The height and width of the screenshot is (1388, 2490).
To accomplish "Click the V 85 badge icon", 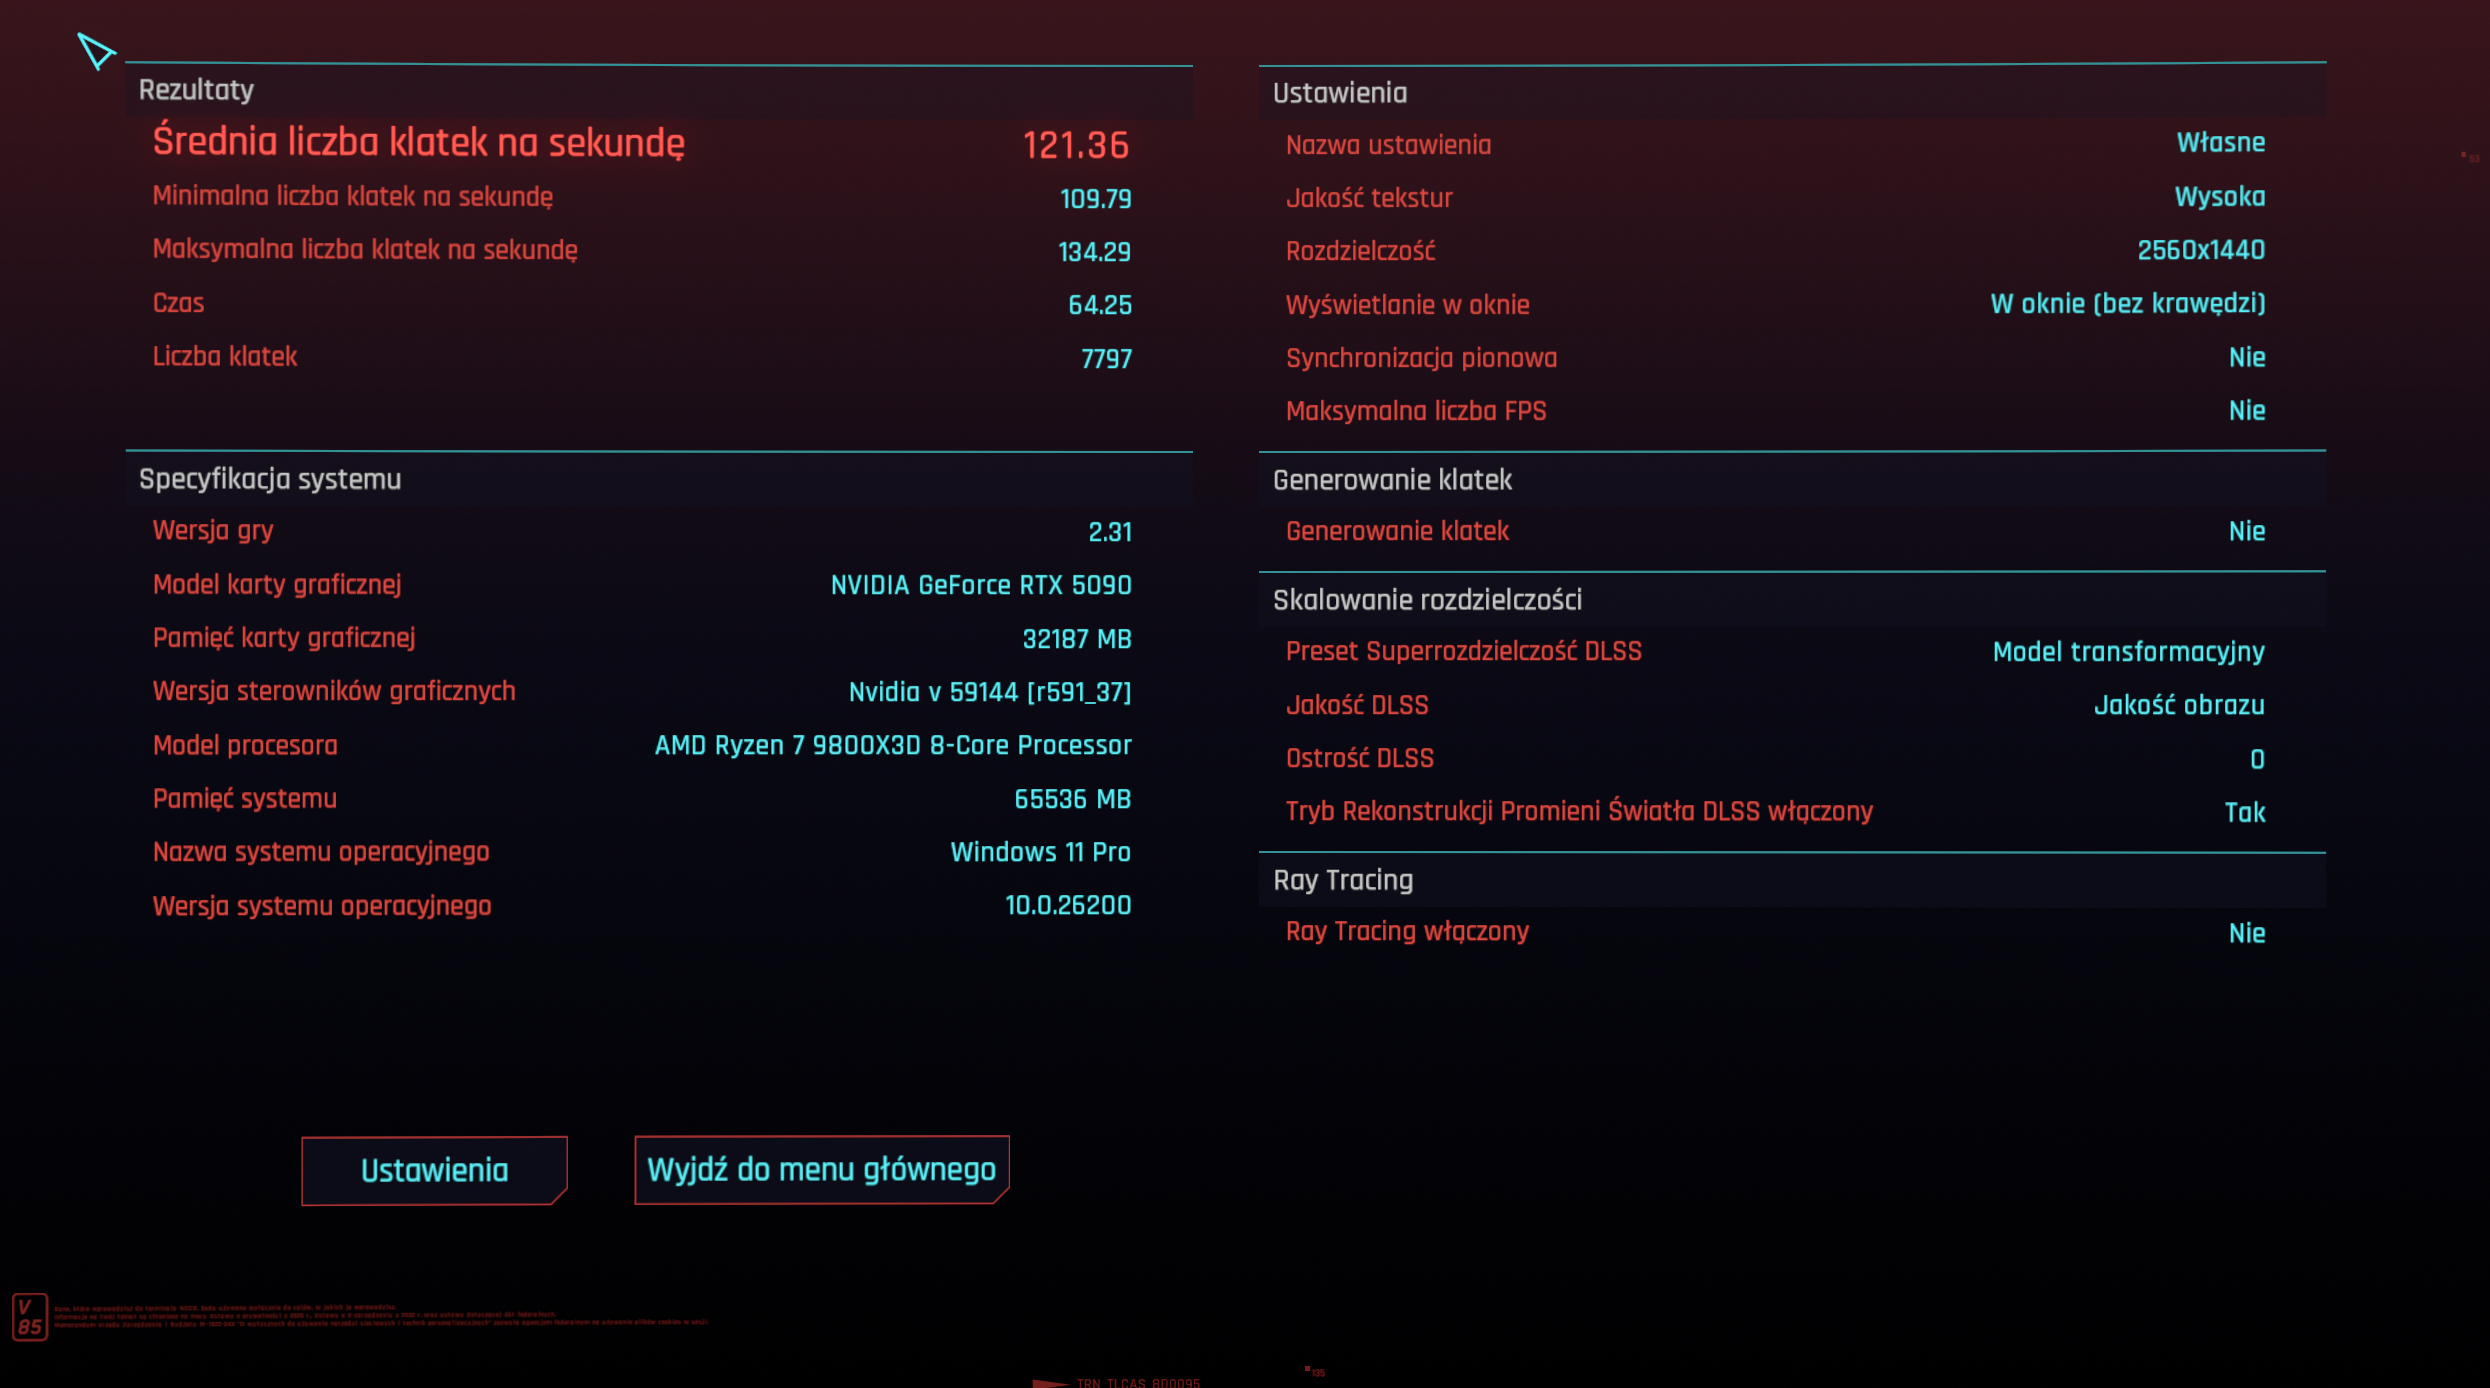I will [x=29, y=1317].
